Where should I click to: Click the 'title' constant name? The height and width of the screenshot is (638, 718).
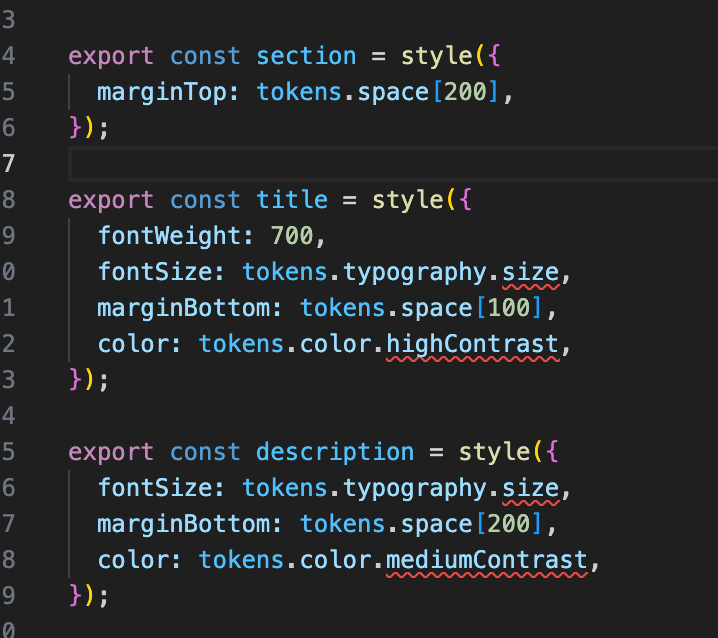[292, 200]
